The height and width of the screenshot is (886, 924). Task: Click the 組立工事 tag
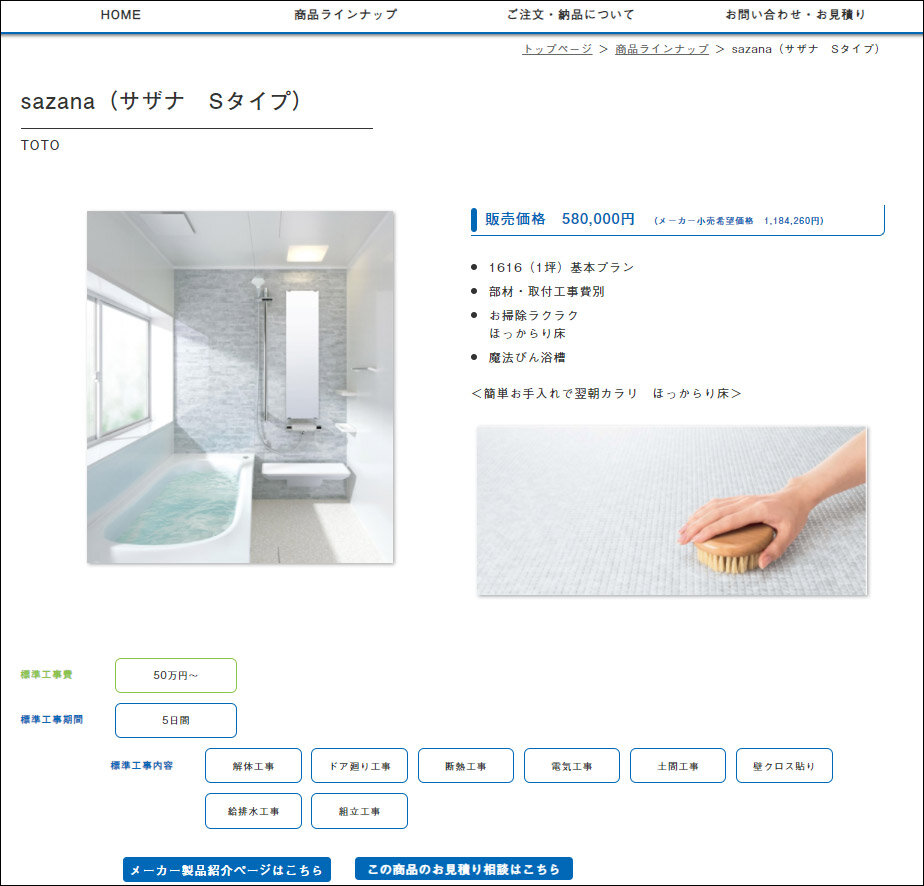coord(359,811)
